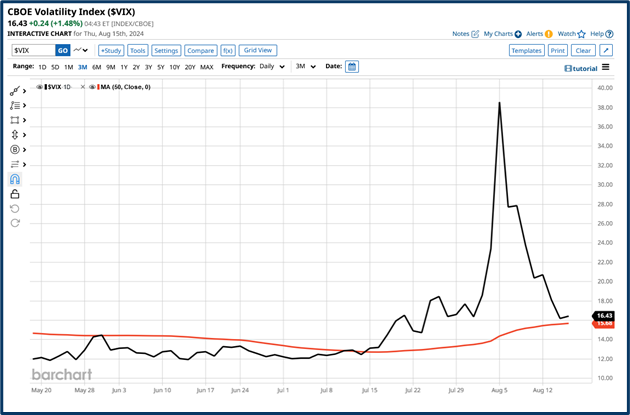Image resolution: width=630 pixels, height=415 pixels.
Task: Click the $VIX black color swatch
Action: coord(45,87)
